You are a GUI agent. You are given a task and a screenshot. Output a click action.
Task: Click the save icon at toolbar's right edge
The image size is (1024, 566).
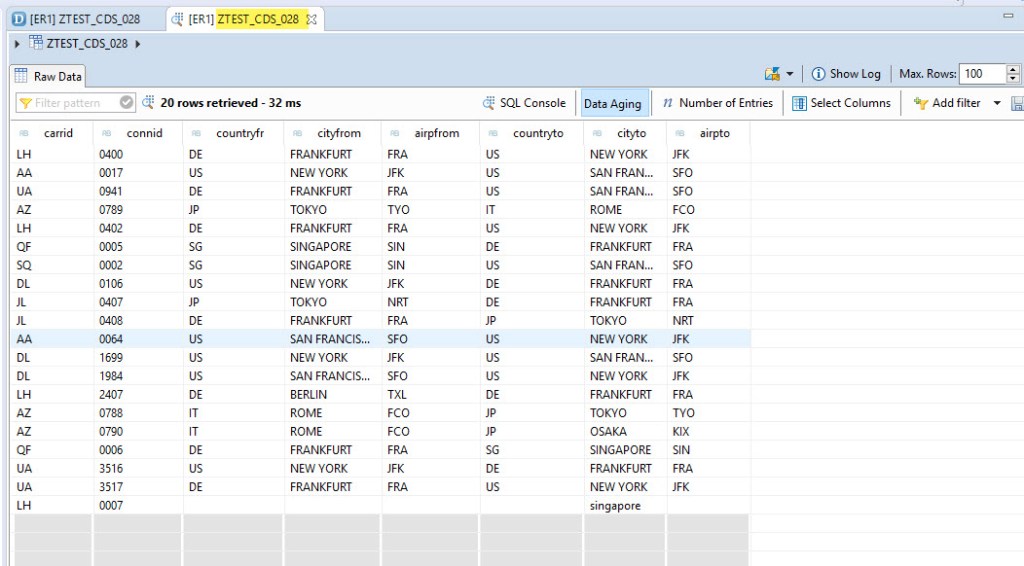coord(1017,103)
